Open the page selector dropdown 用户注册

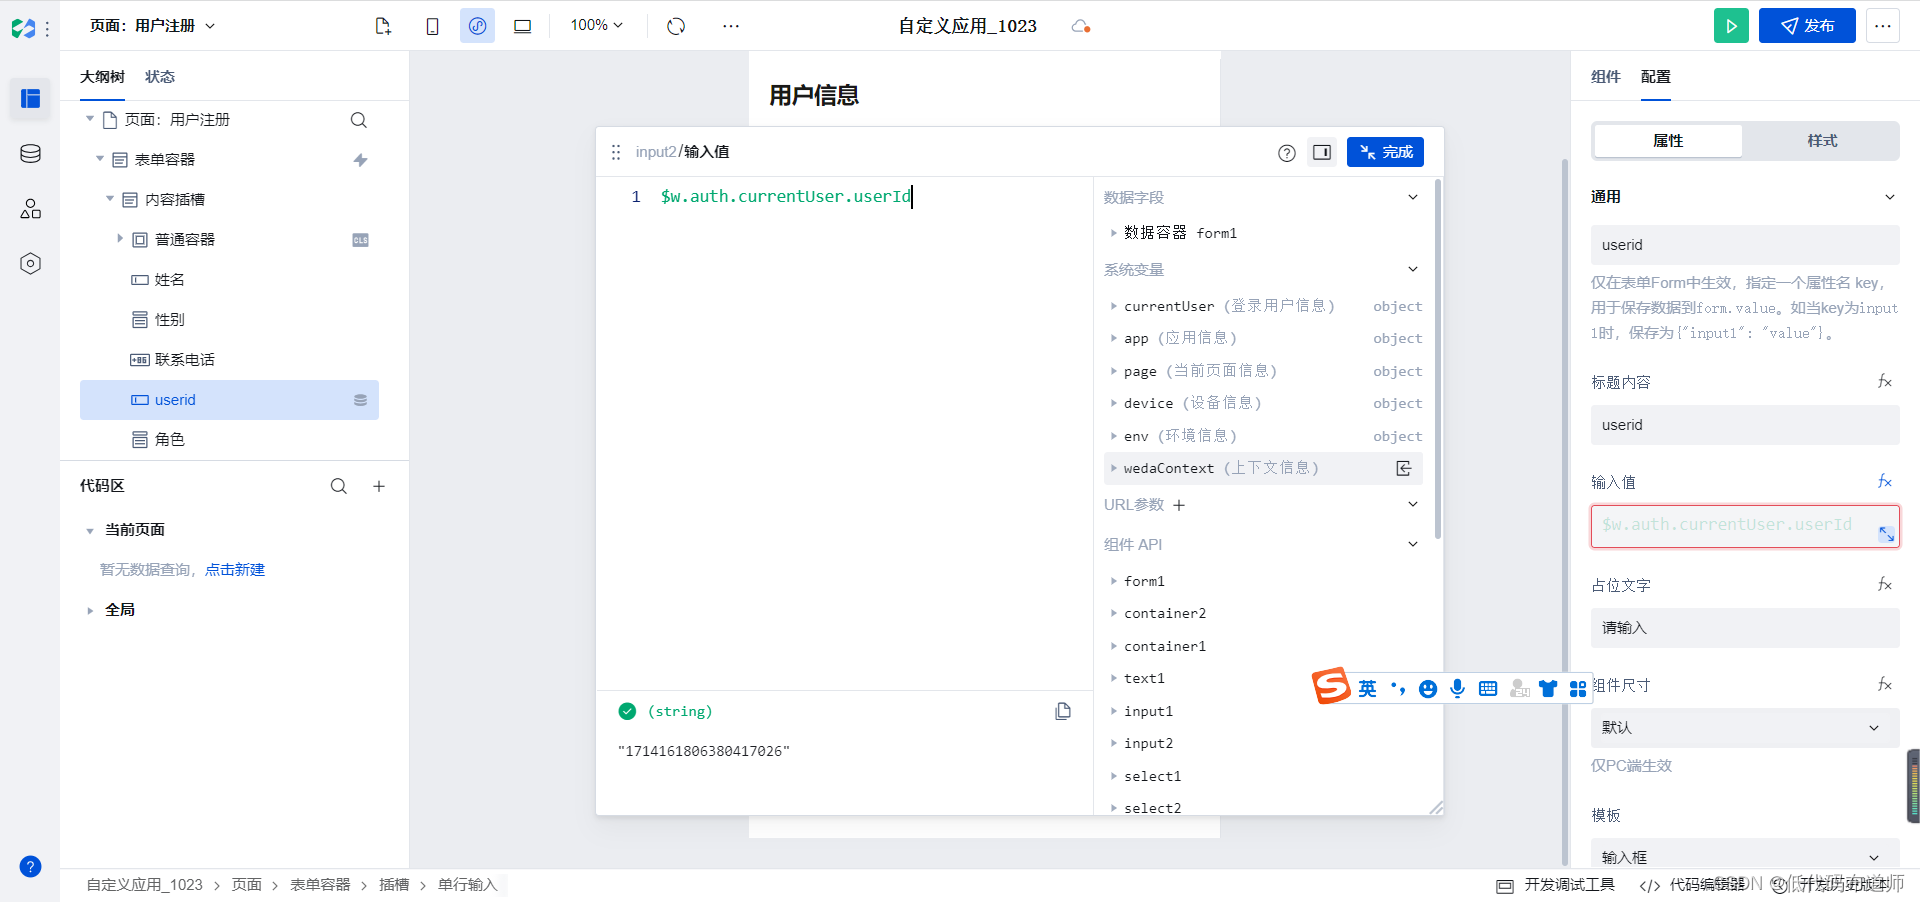click(152, 26)
